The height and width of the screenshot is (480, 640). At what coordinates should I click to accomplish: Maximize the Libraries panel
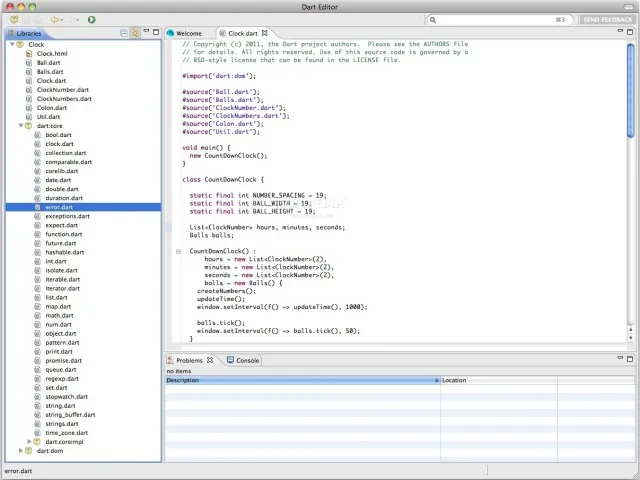156,32
